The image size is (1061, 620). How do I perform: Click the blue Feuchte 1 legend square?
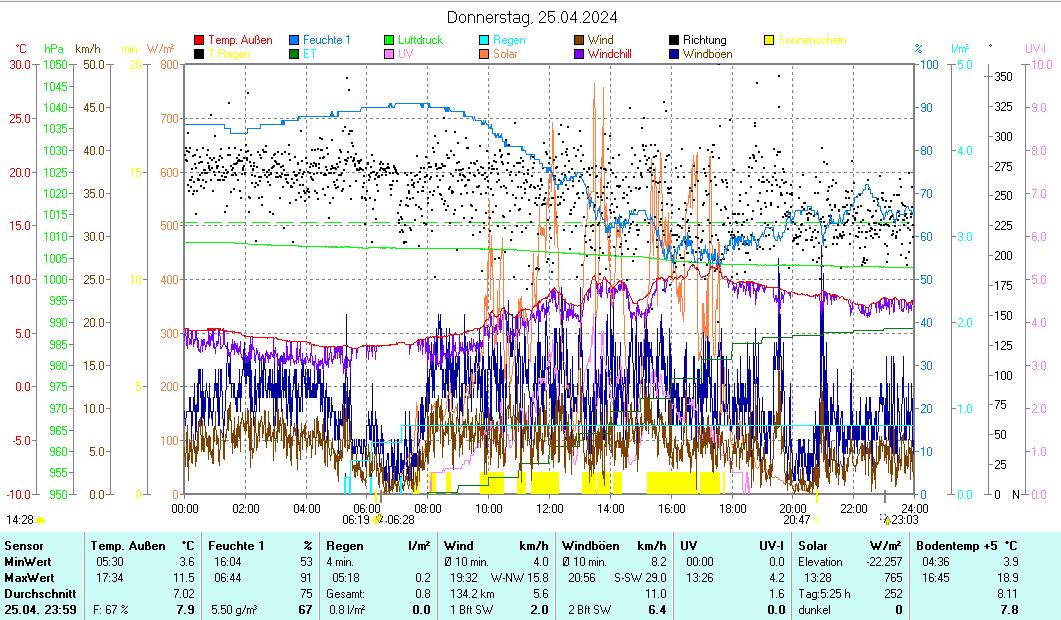295,41
